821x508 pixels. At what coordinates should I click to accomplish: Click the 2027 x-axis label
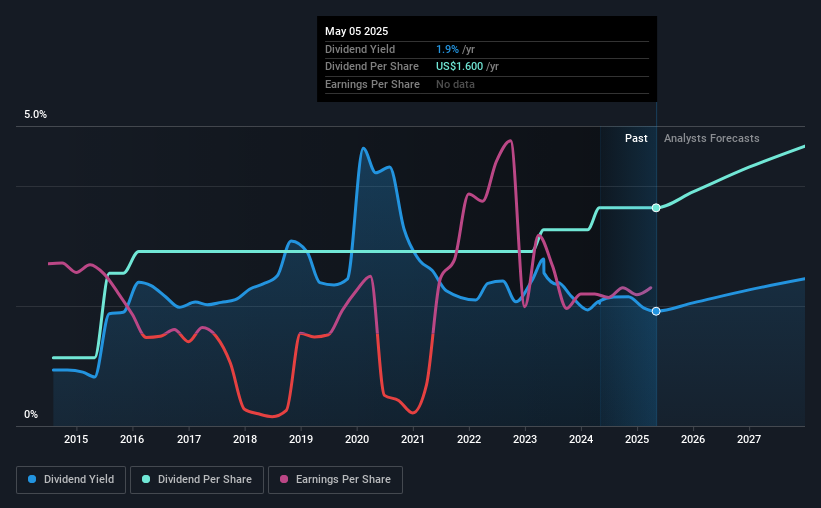(x=749, y=439)
